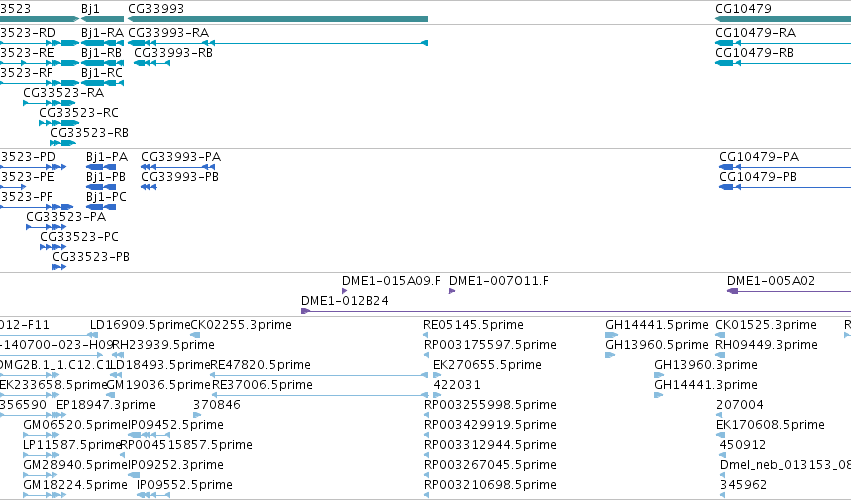851x500 pixels.
Task: Click the CG33993-RA transcript glyph
Action: tap(278, 43)
